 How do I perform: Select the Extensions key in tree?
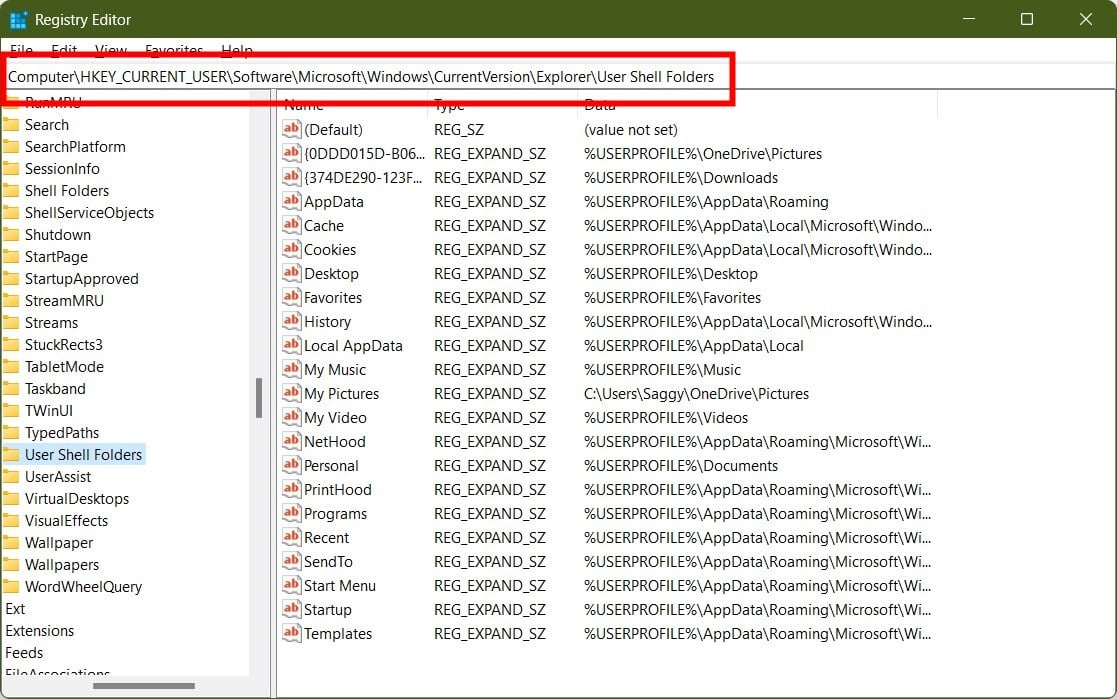tap(39, 631)
